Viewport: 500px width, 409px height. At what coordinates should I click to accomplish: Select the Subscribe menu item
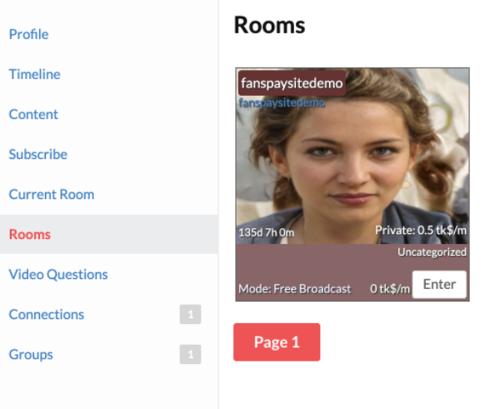click(x=38, y=154)
